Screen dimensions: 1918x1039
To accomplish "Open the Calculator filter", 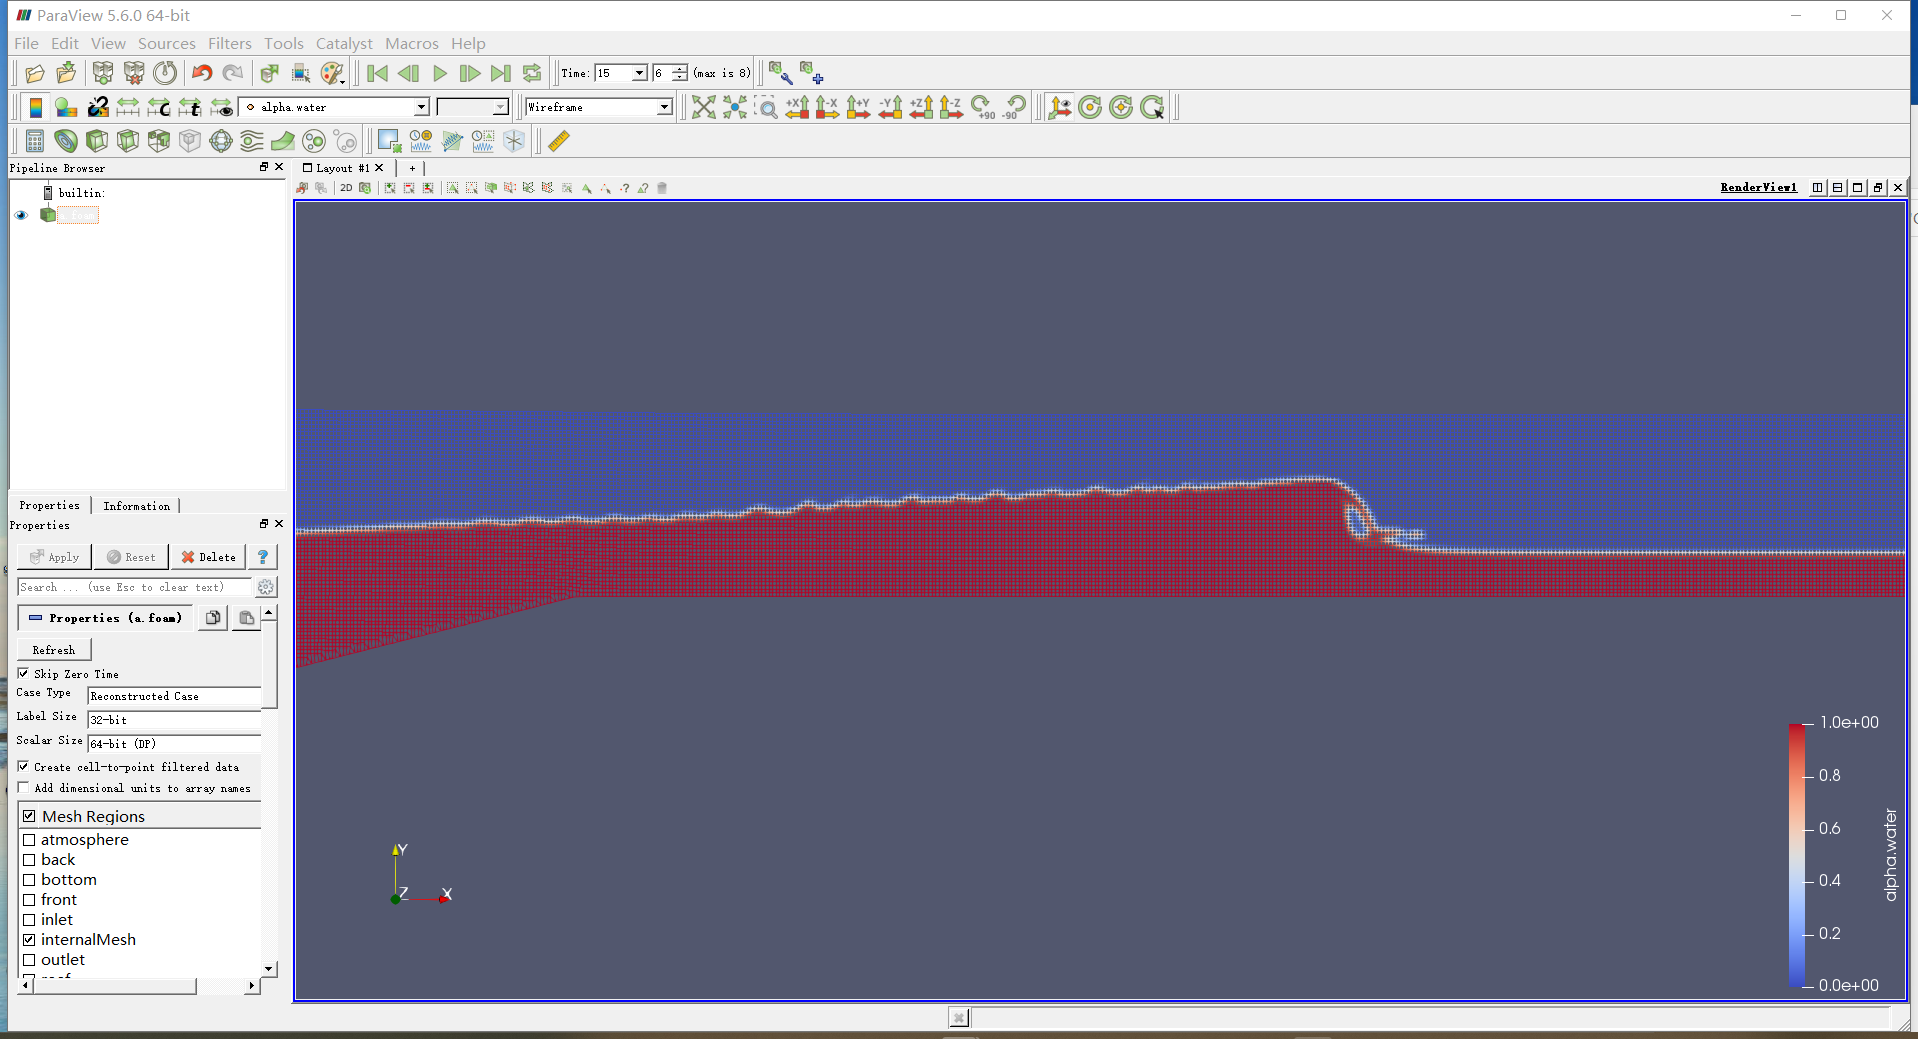I will pyautogui.click(x=35, y=141).
